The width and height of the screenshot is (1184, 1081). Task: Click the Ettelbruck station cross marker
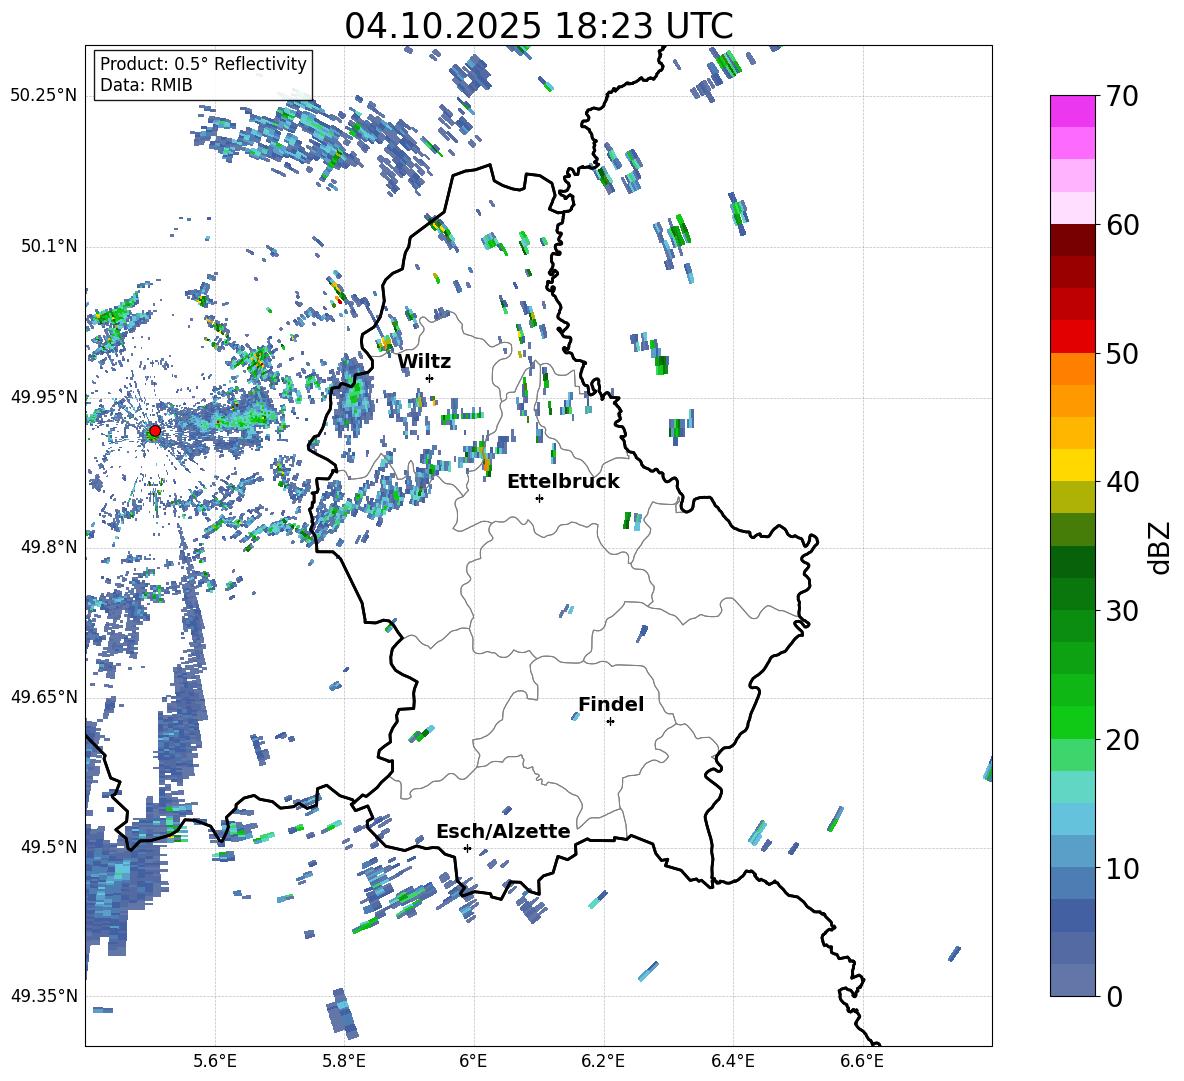(x=539, y=498)
